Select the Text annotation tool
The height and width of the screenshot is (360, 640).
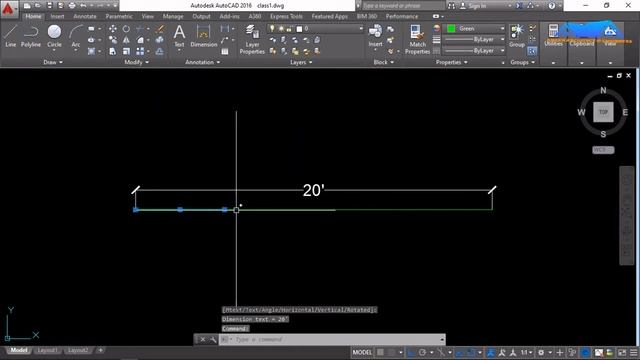[179, 36]
